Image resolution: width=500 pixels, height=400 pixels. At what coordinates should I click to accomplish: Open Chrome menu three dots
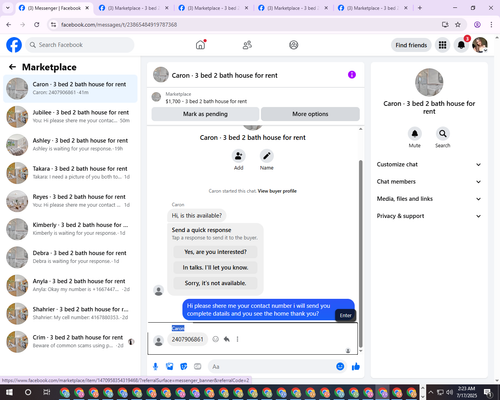(x=491, y=24)
